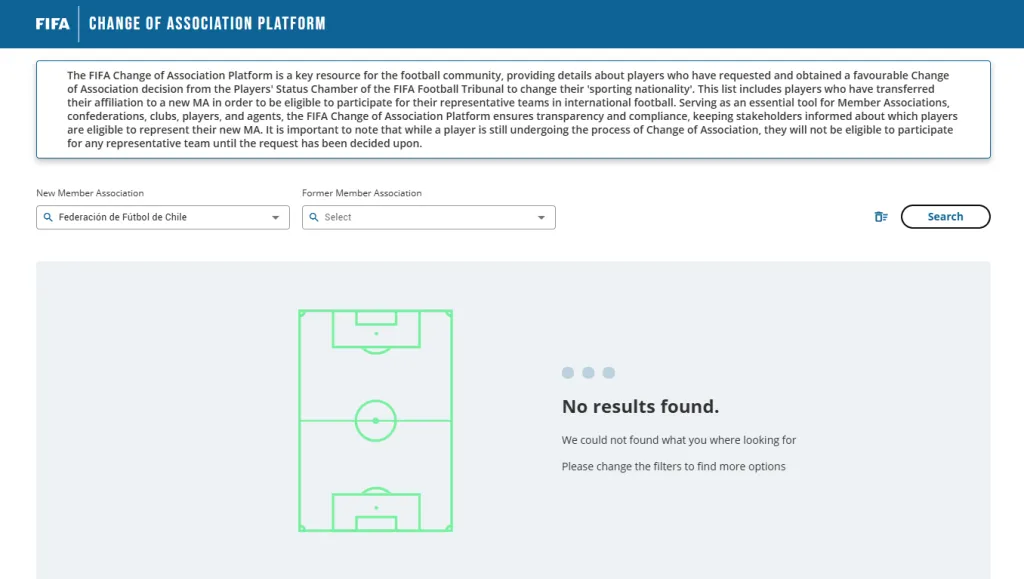The width and height of the screenshot is (1024, 579).
Task: Click the magnifier icon in New Member Association field
Action: (x=48, y=217)
